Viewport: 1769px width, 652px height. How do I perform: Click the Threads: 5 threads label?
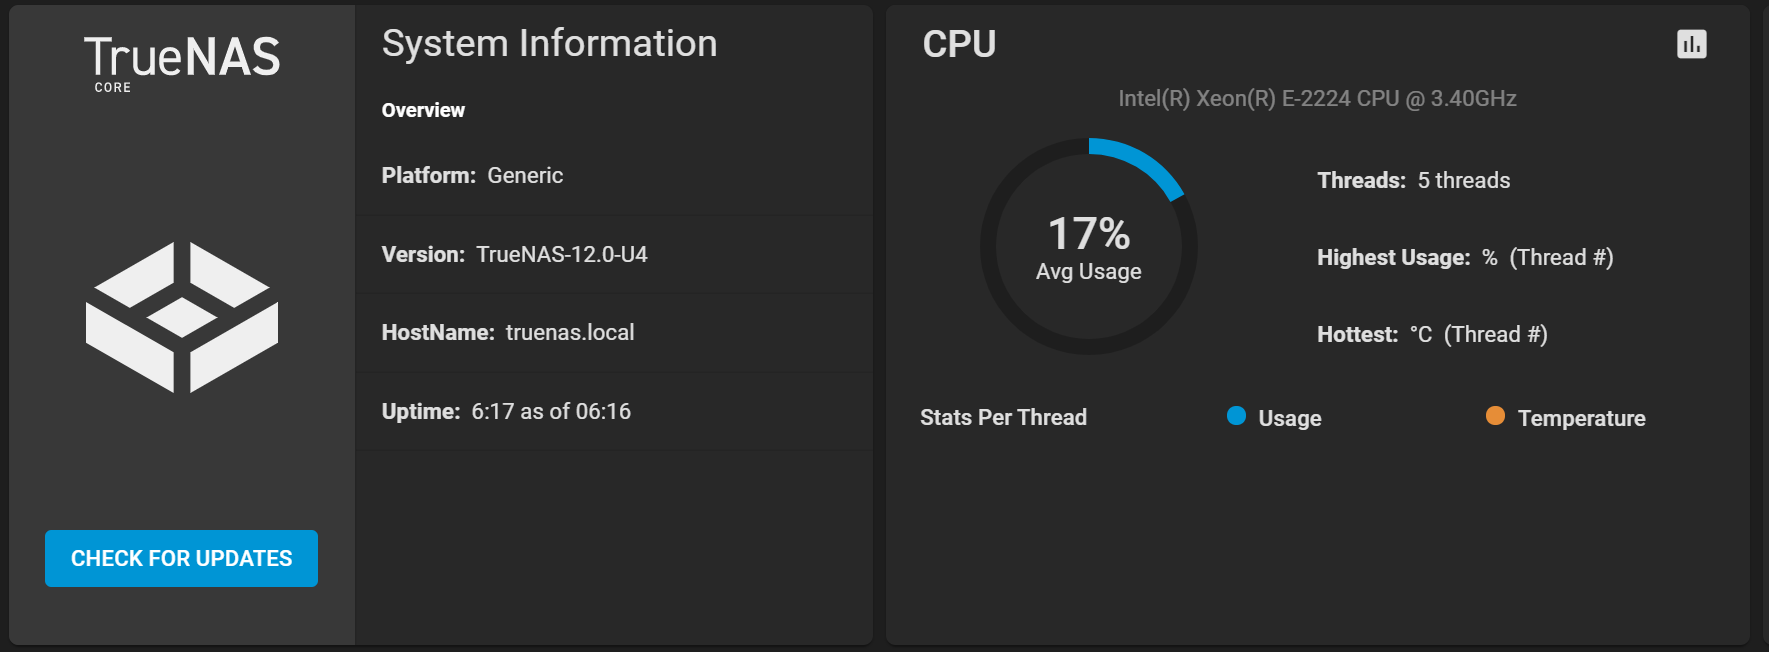click(x=1413, y=180)
